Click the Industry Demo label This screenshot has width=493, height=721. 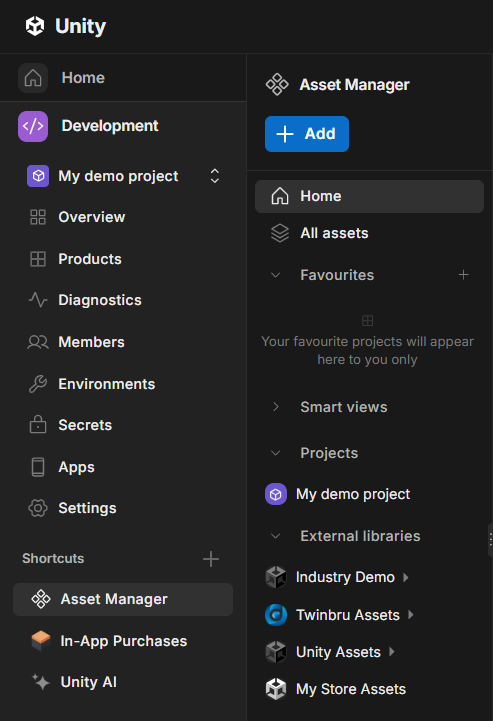(345, 577)
